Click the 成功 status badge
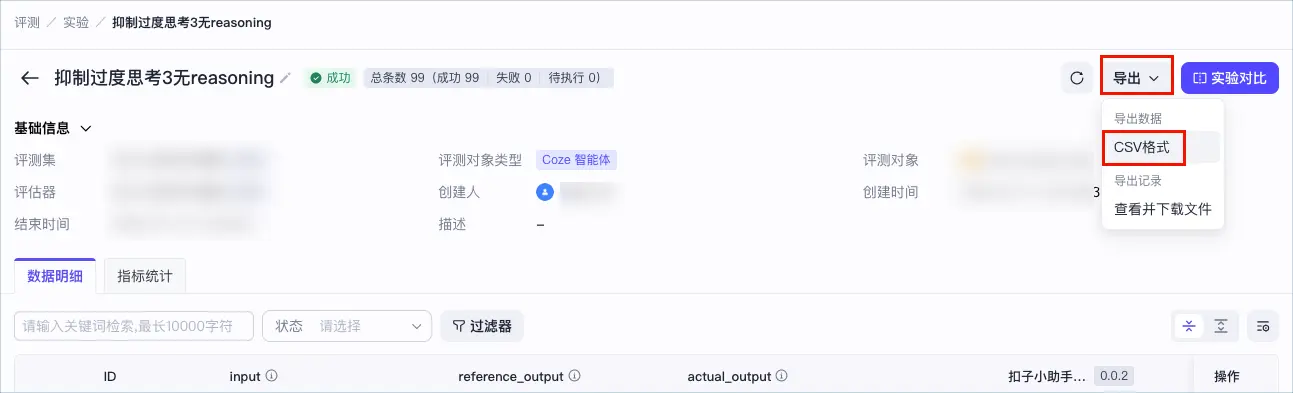 tap(330, 78)
